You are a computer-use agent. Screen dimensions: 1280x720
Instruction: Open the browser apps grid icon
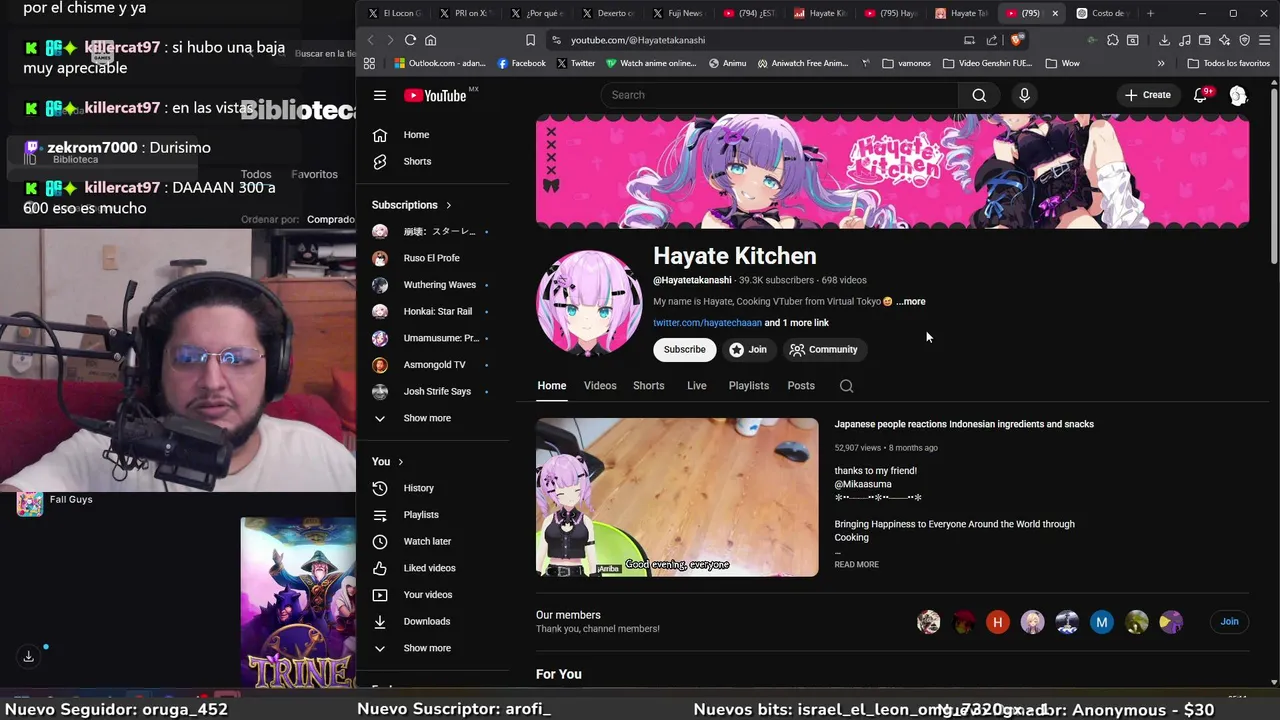369,63
